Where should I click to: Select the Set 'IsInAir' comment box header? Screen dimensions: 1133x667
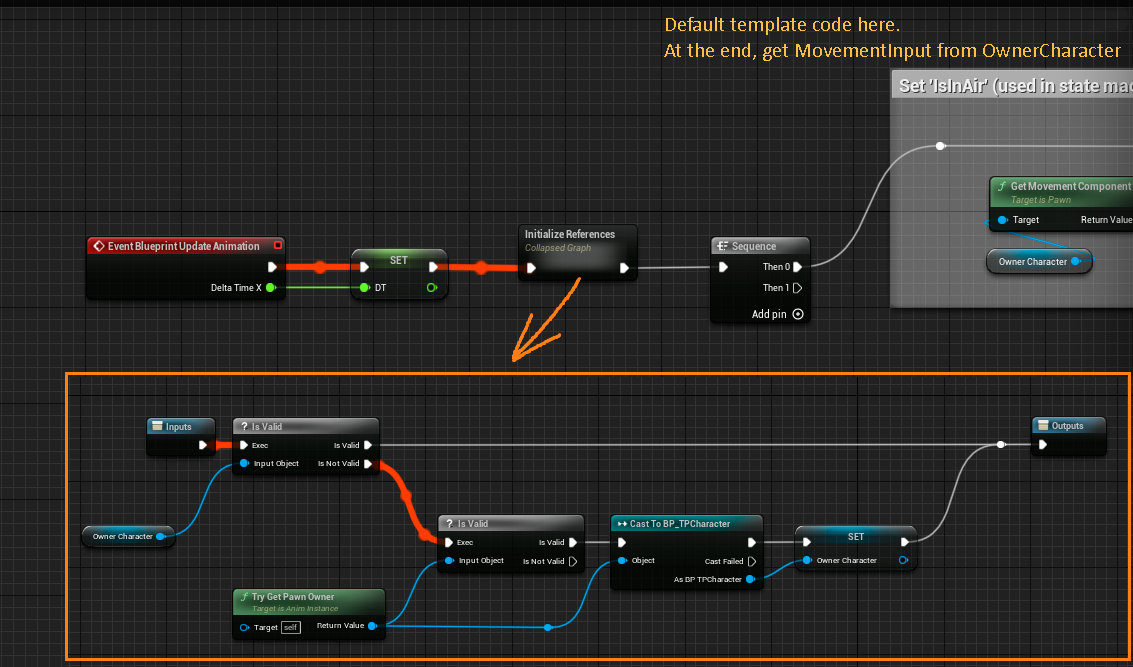click(1012, 85)
